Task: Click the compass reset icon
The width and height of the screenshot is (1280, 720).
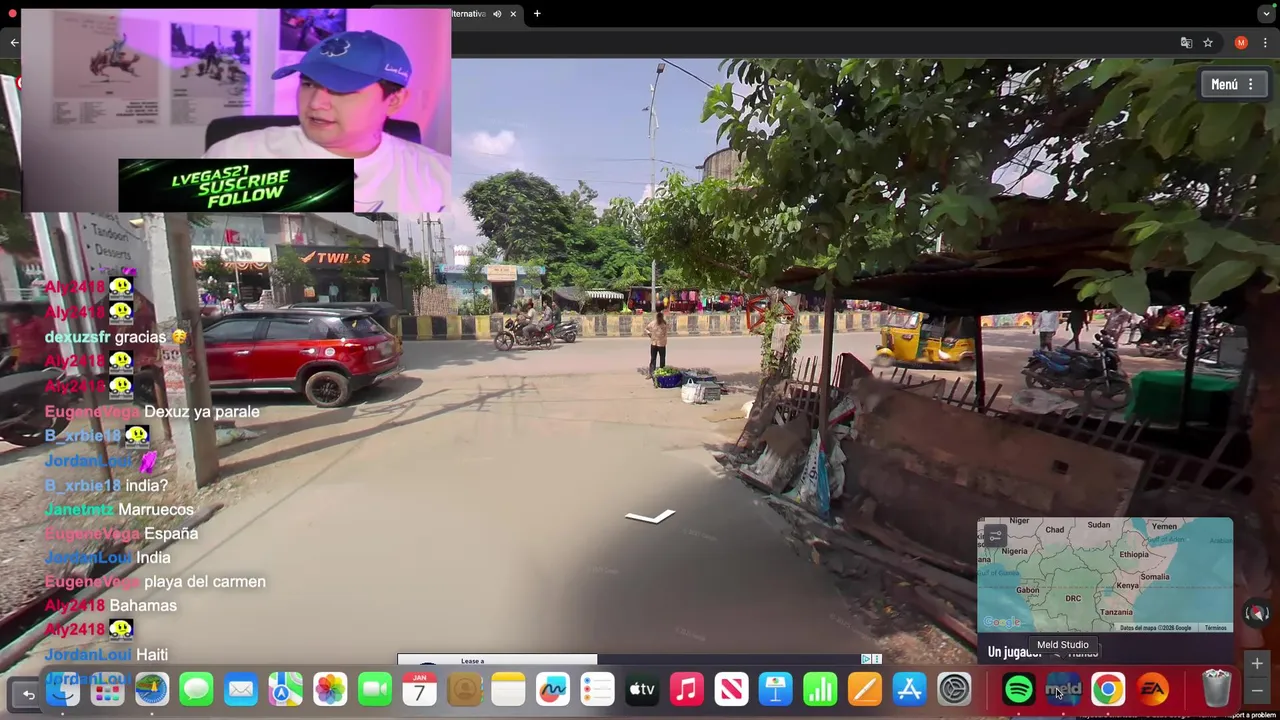Action: pyautogui.click(x=1257, y=614)
